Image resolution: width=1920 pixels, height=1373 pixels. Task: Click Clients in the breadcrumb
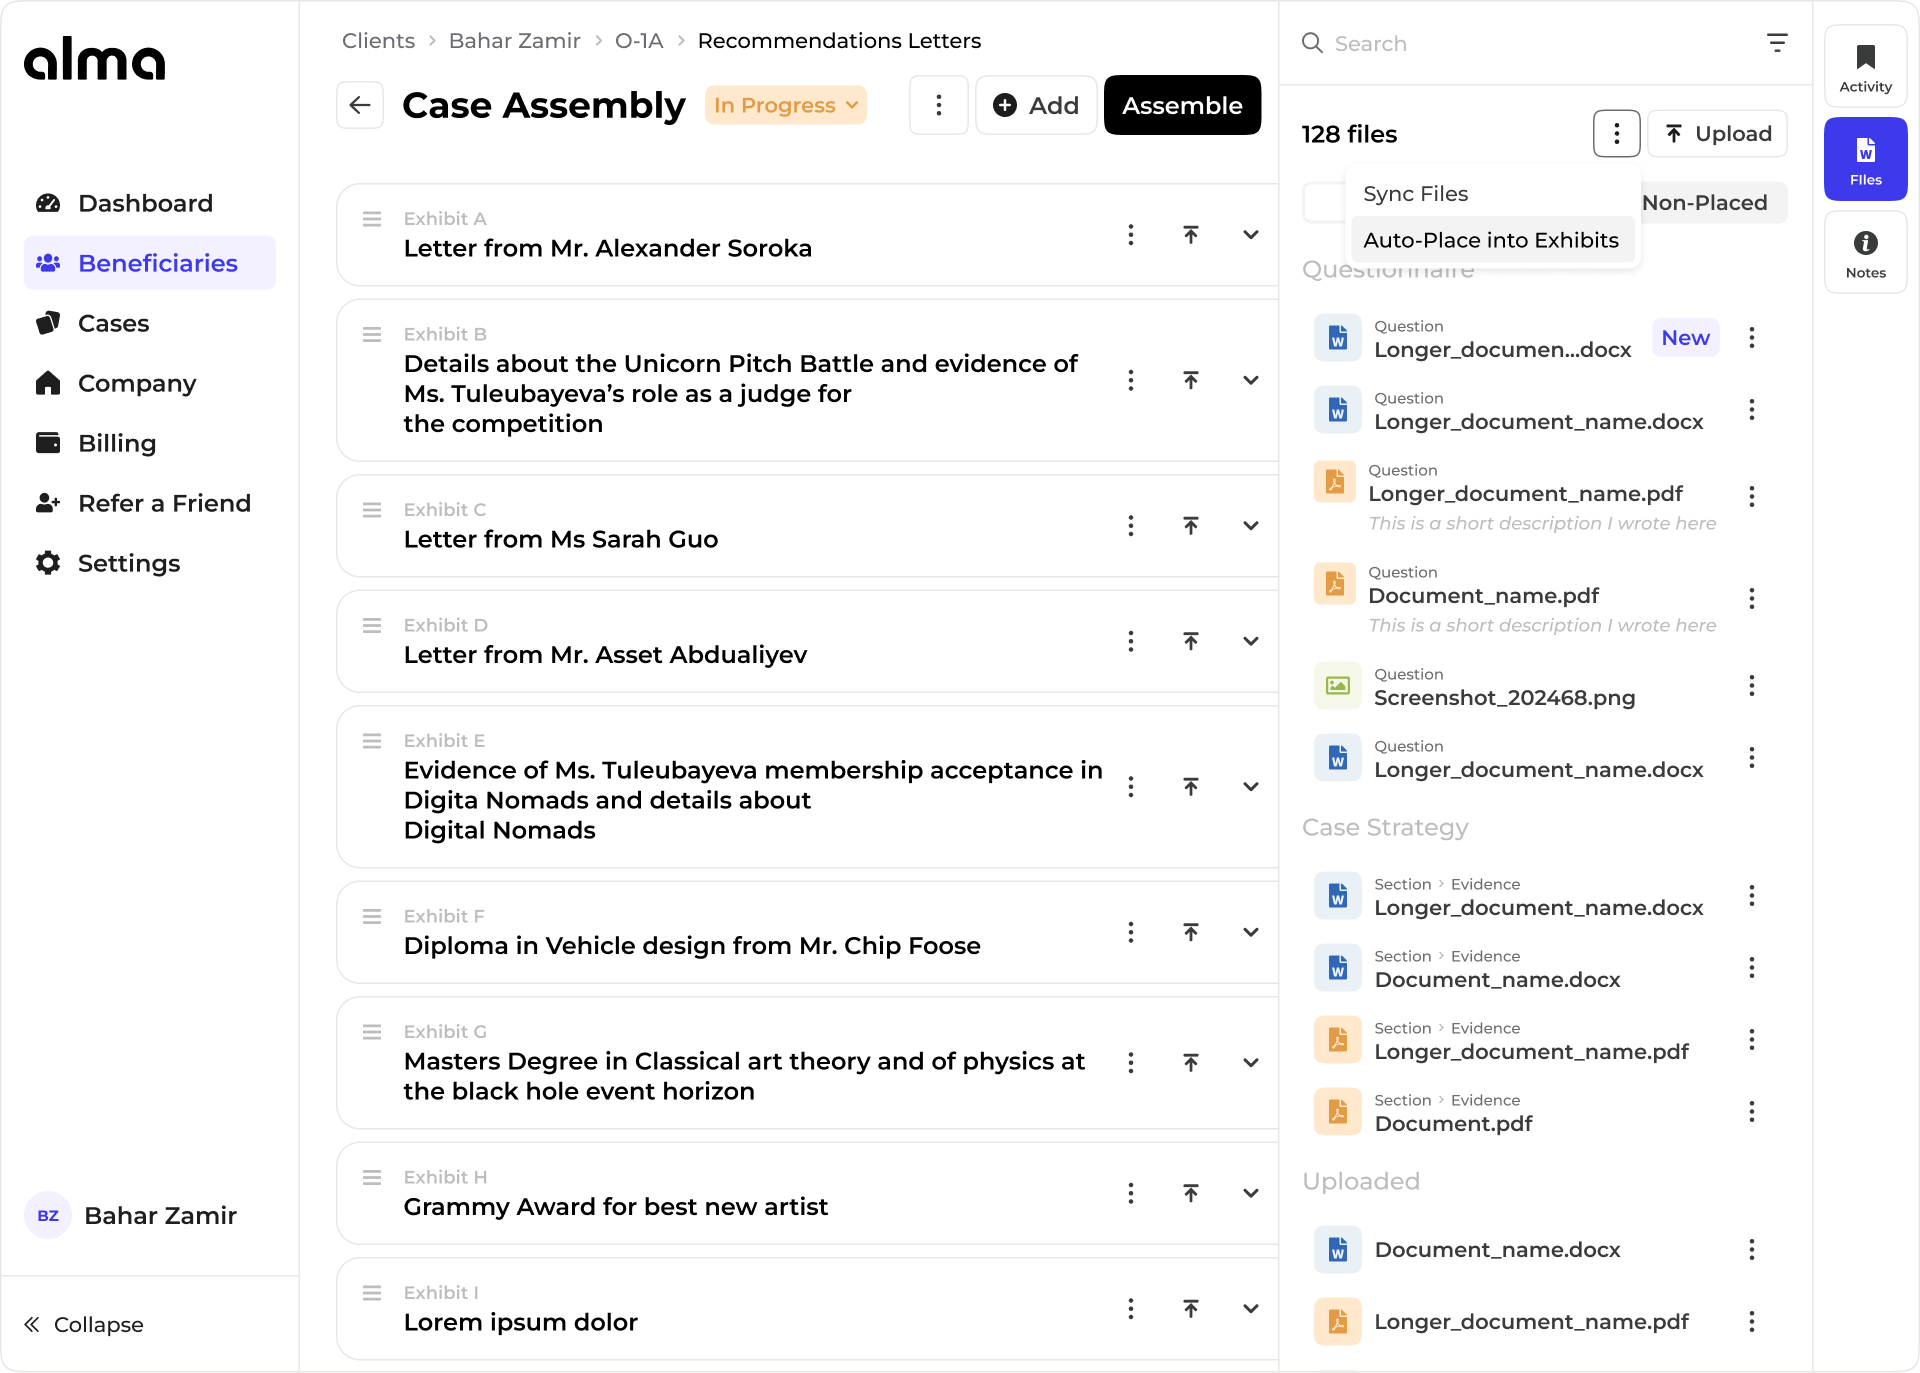(x=378, y=41)
